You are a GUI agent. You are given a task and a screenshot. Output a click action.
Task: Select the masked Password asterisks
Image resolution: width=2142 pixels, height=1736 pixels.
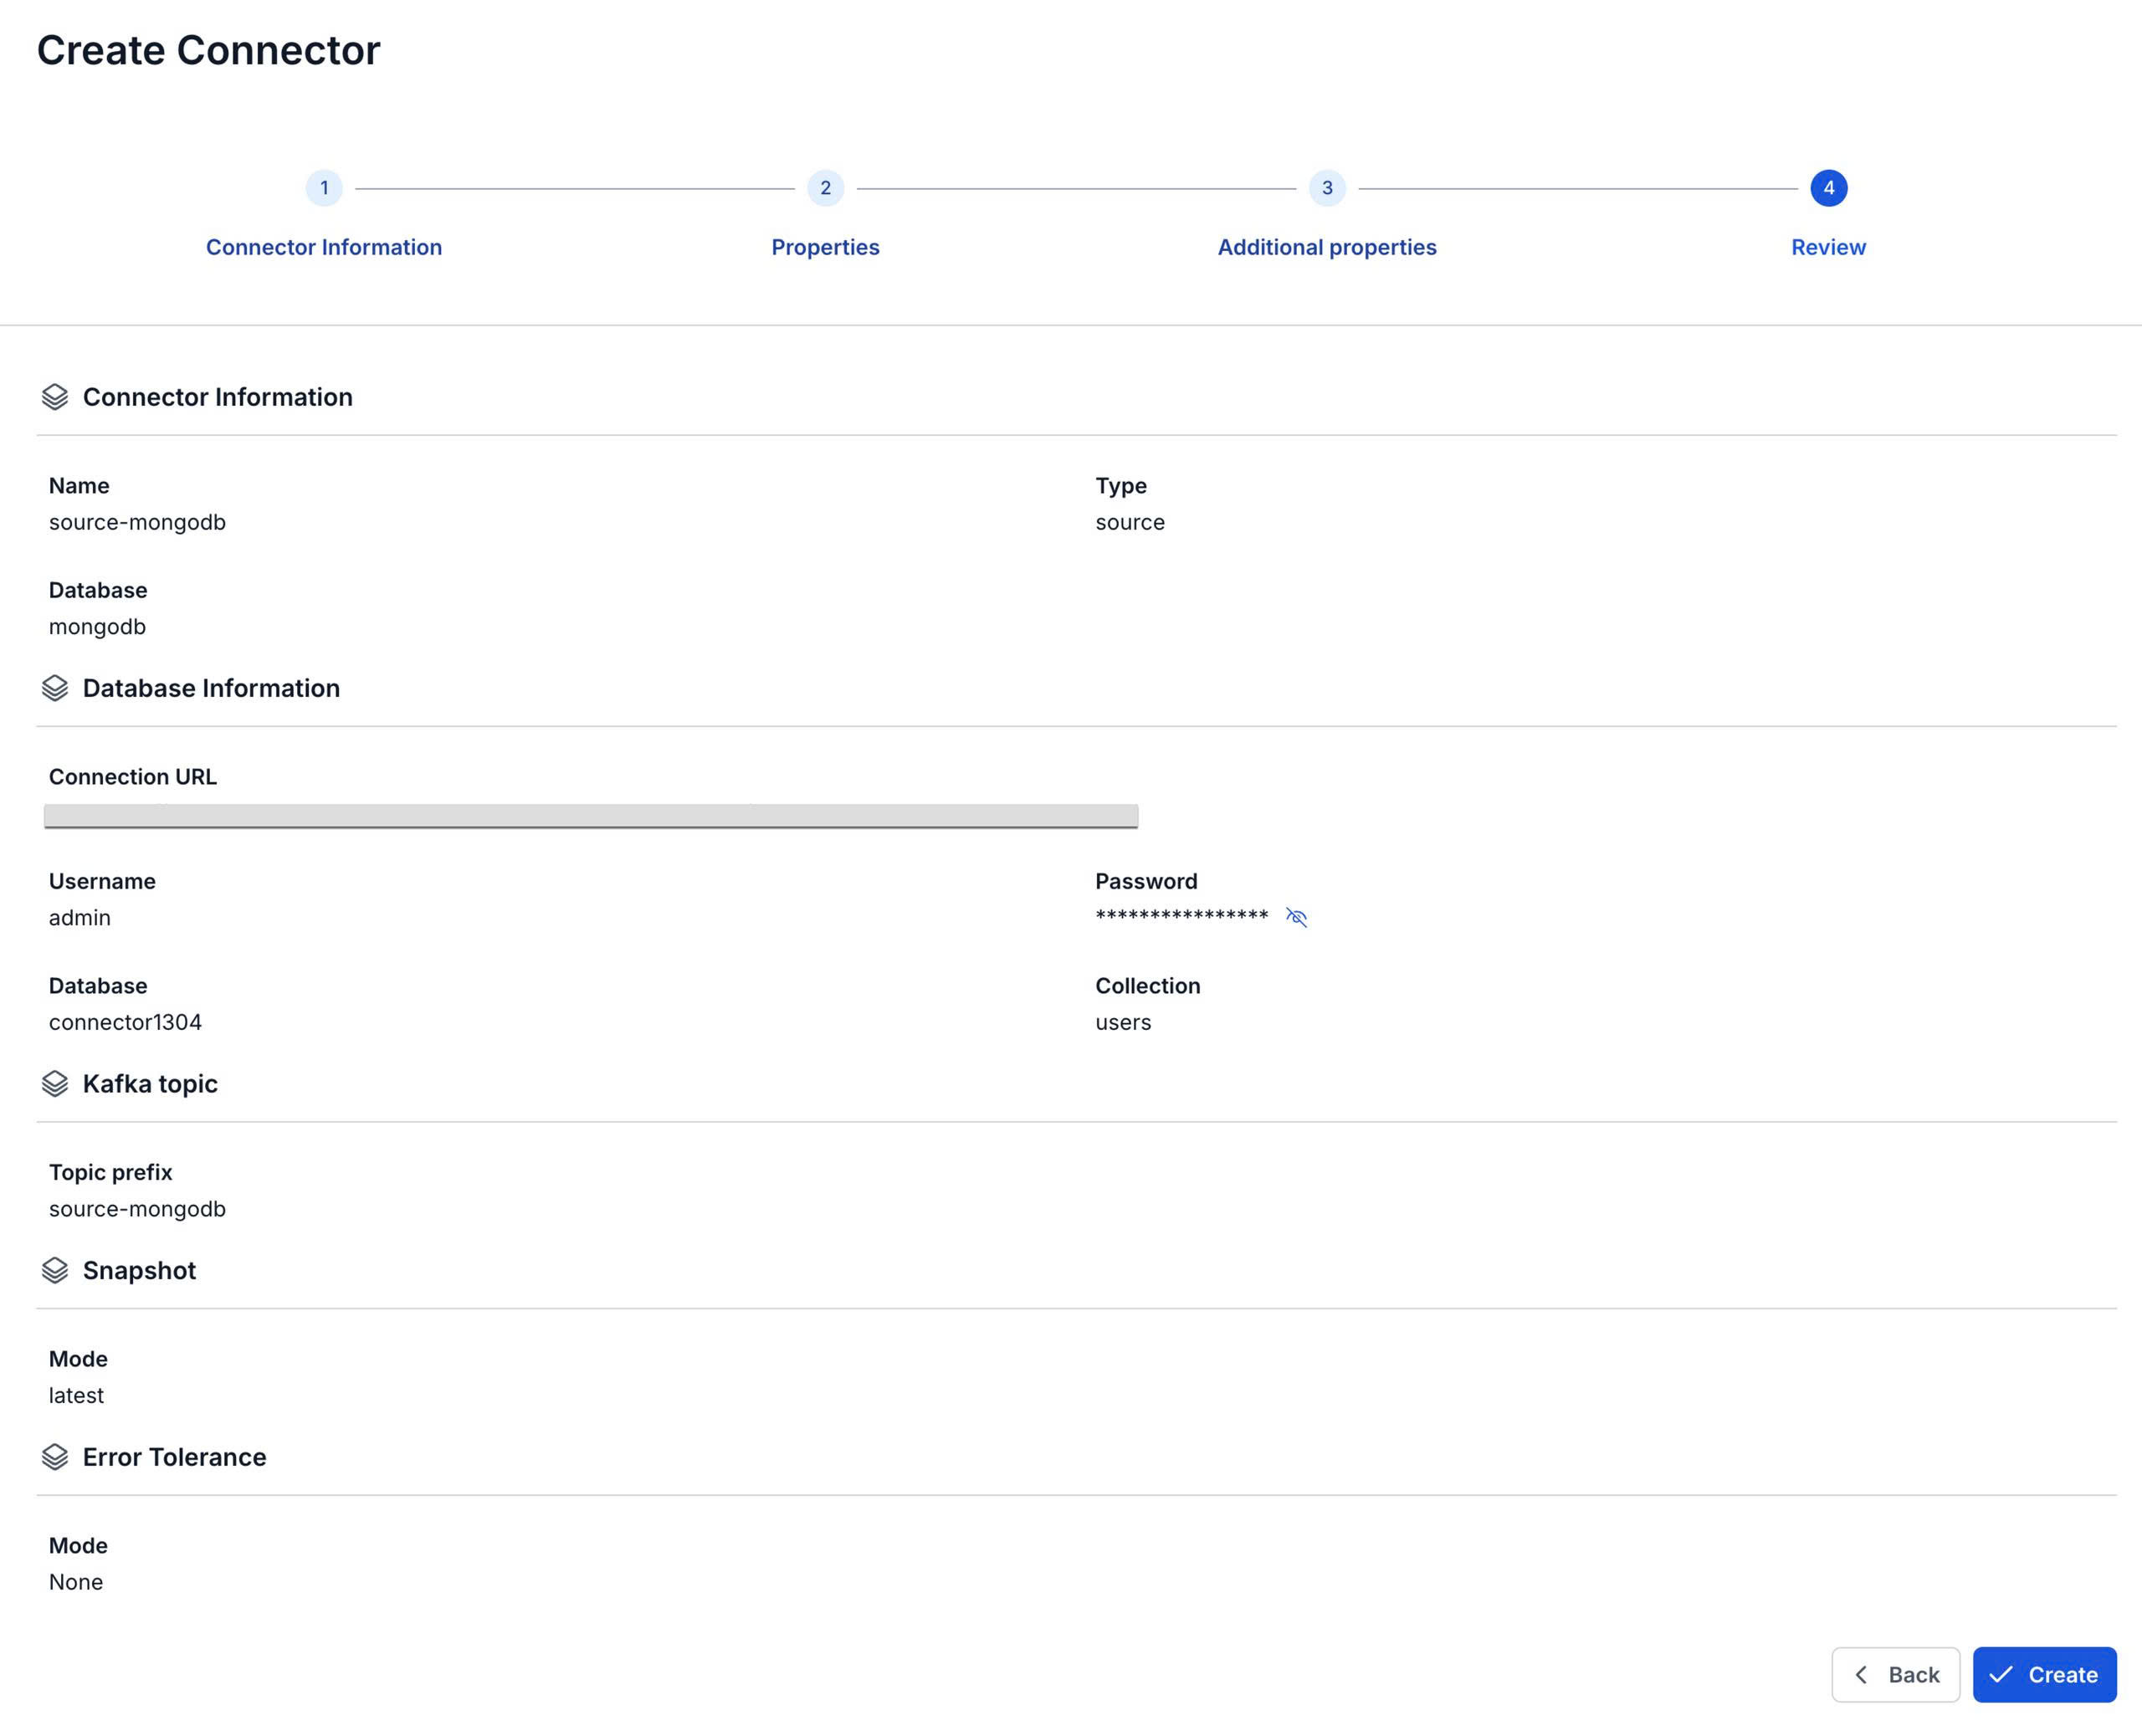pos(1182,916)
